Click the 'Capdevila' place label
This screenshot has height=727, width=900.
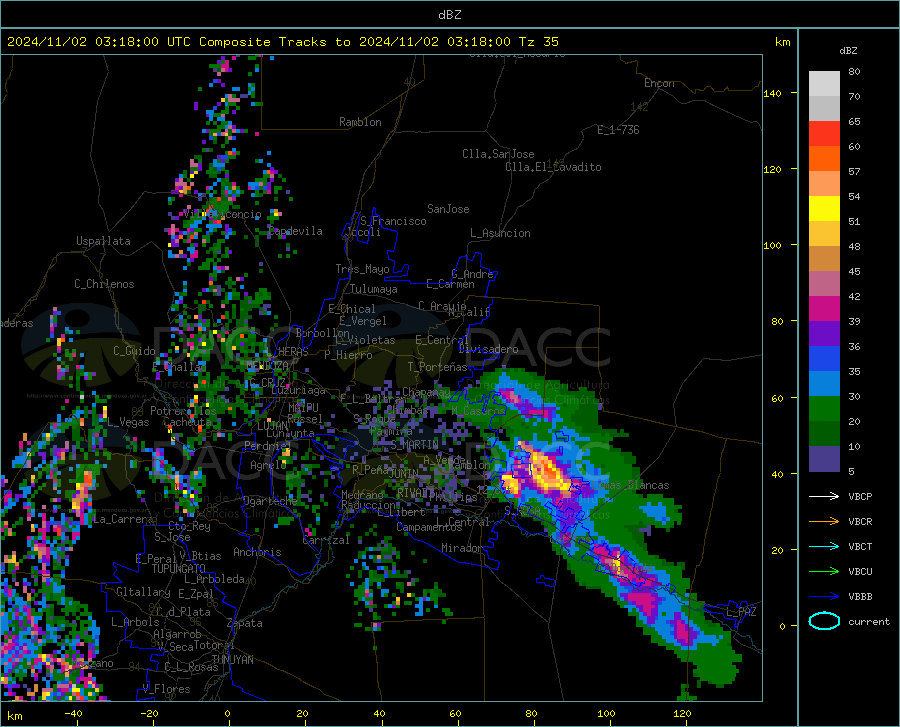pyautogui.click(x=295, y=231)
